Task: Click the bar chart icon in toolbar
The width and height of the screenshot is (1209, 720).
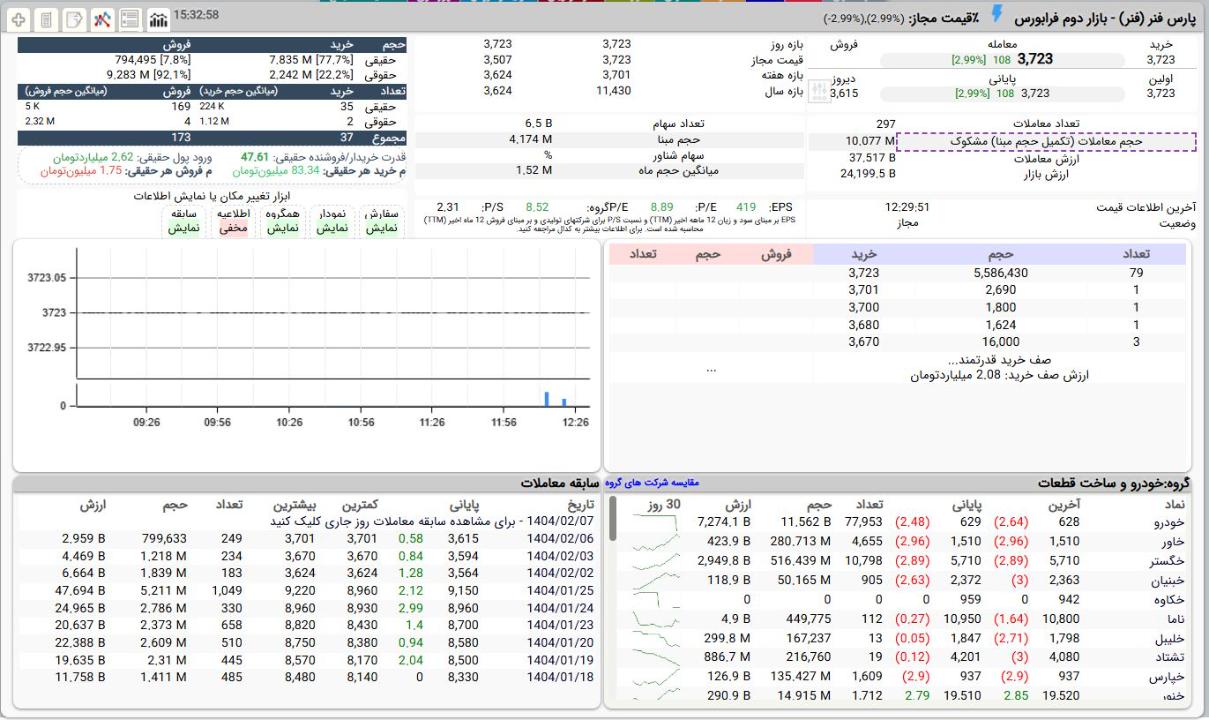Action: tap(157, 20)
